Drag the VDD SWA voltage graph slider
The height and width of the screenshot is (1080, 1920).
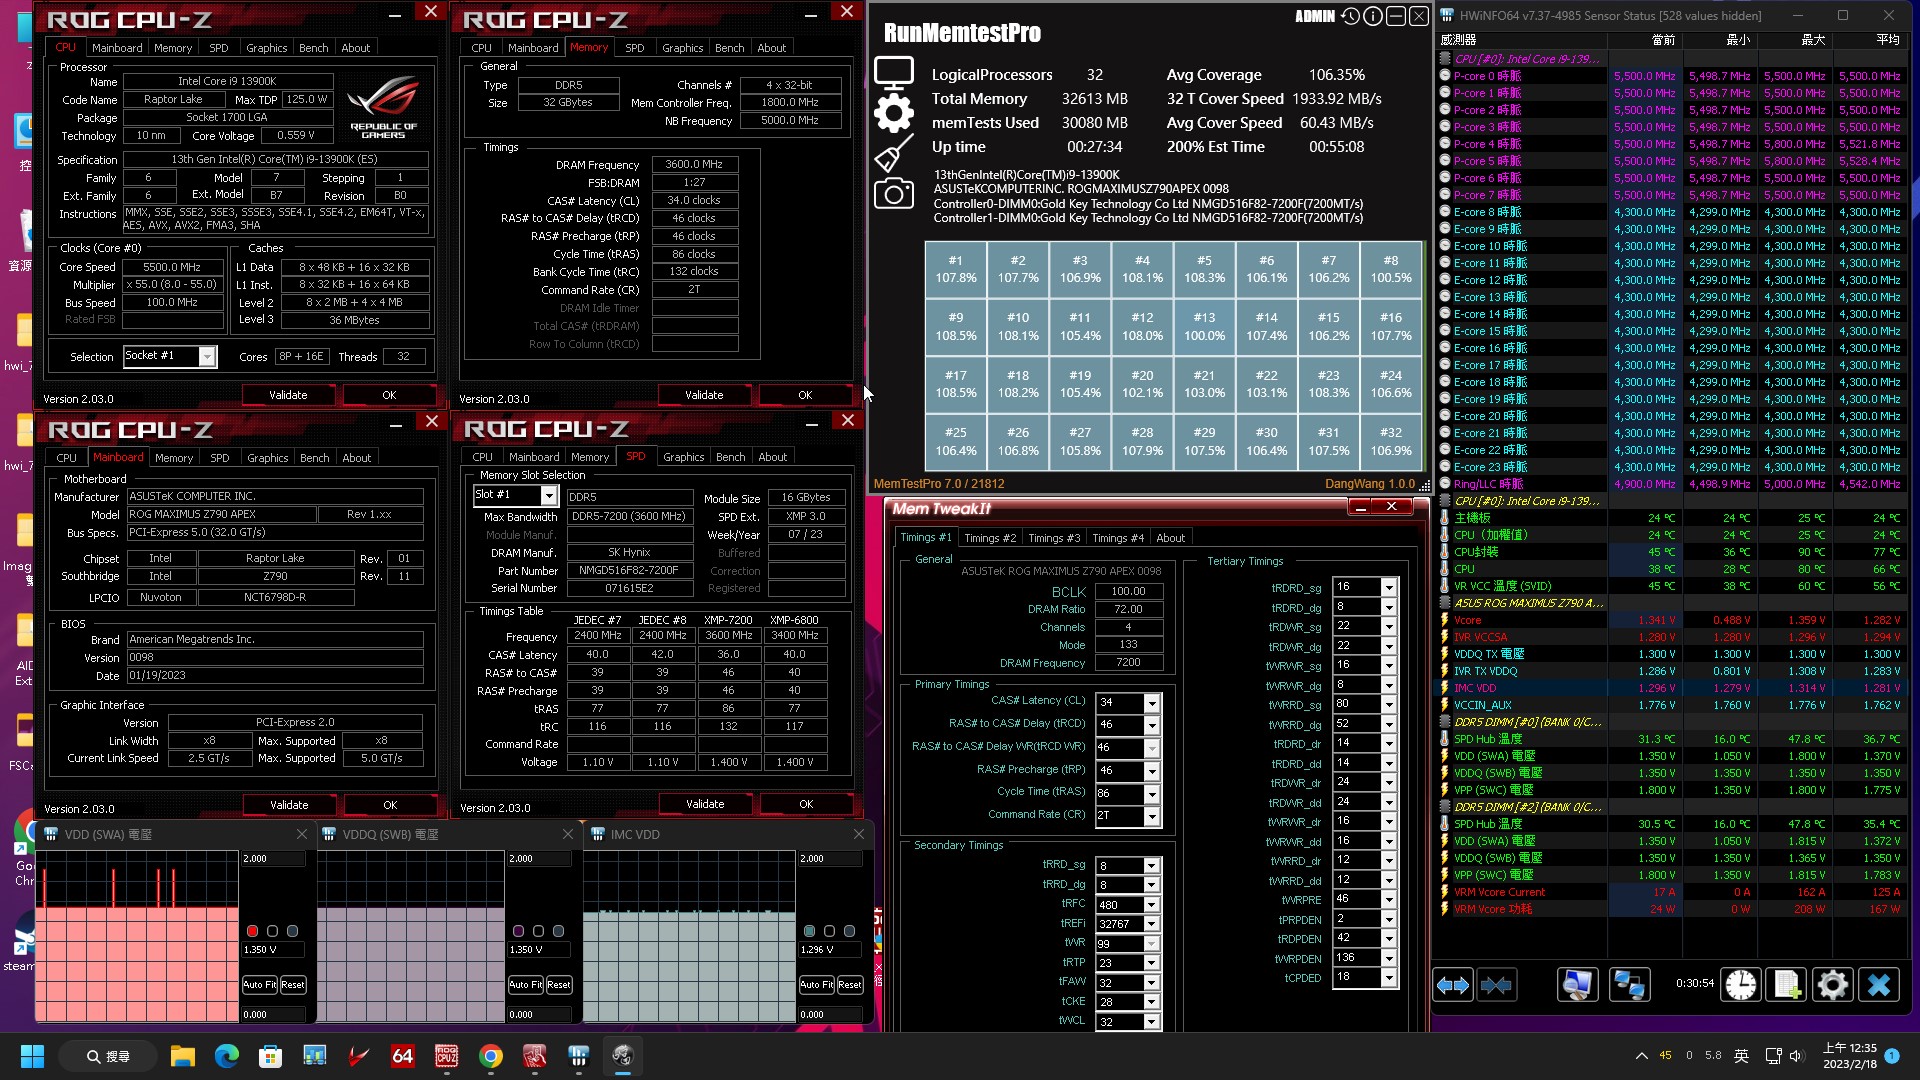coord(253,931)
